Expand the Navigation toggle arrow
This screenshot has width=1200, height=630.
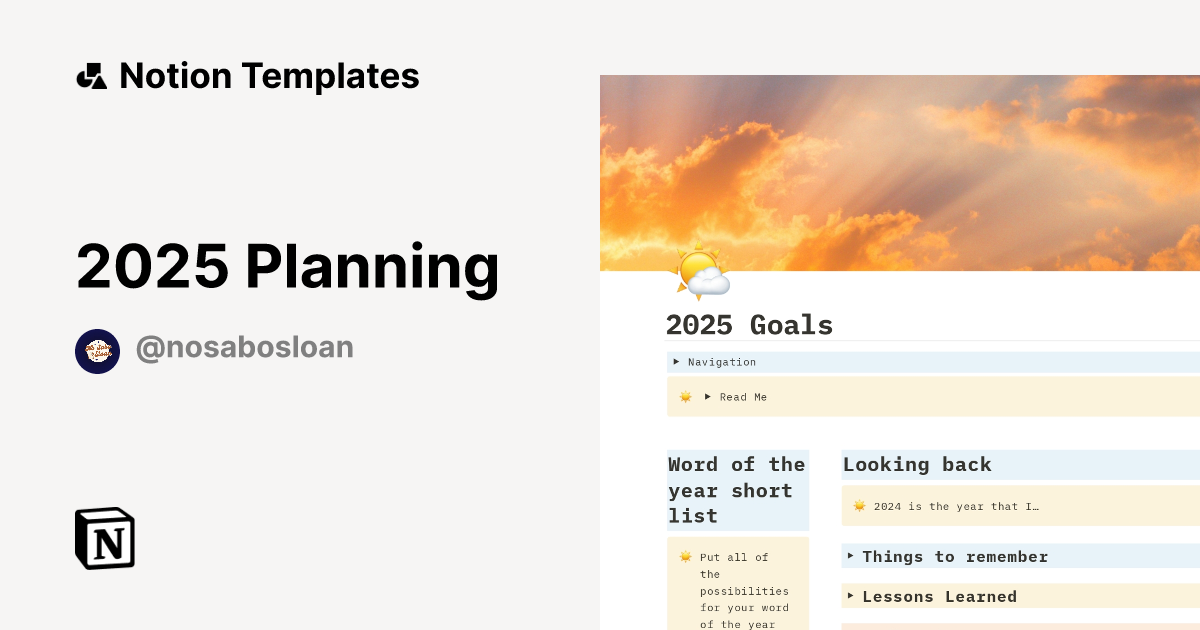[x=677, y=361]
